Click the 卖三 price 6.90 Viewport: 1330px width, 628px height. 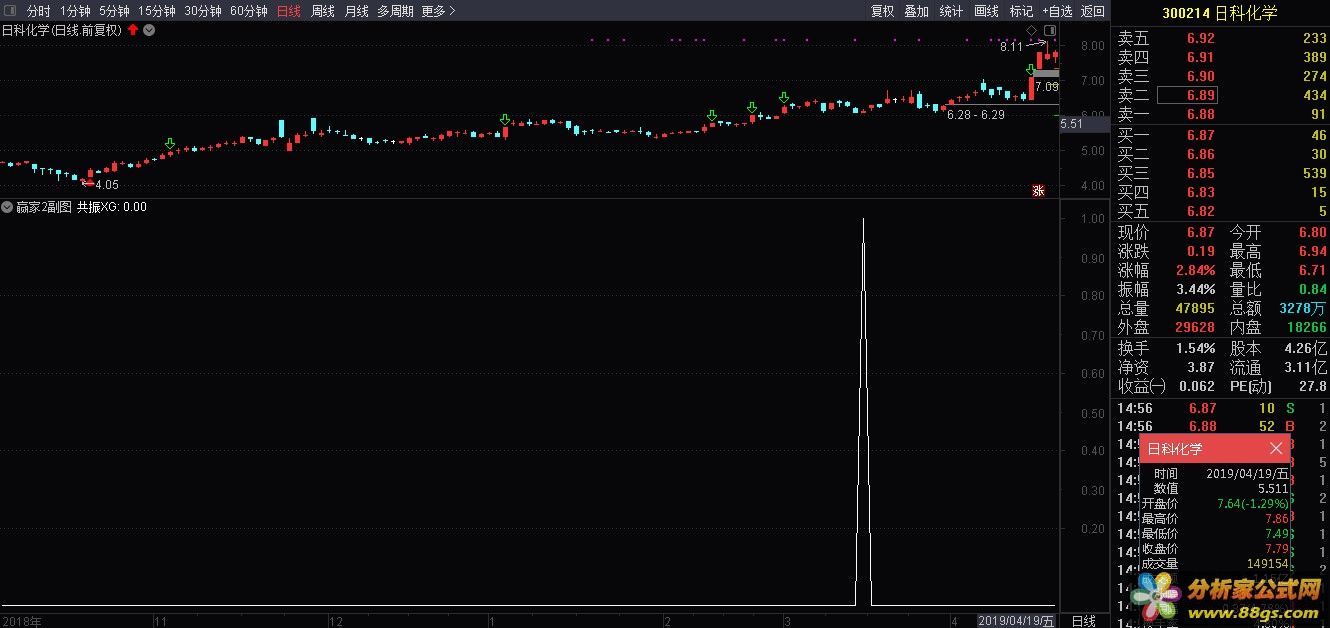pyautogui.click(x=1200, y=77)
